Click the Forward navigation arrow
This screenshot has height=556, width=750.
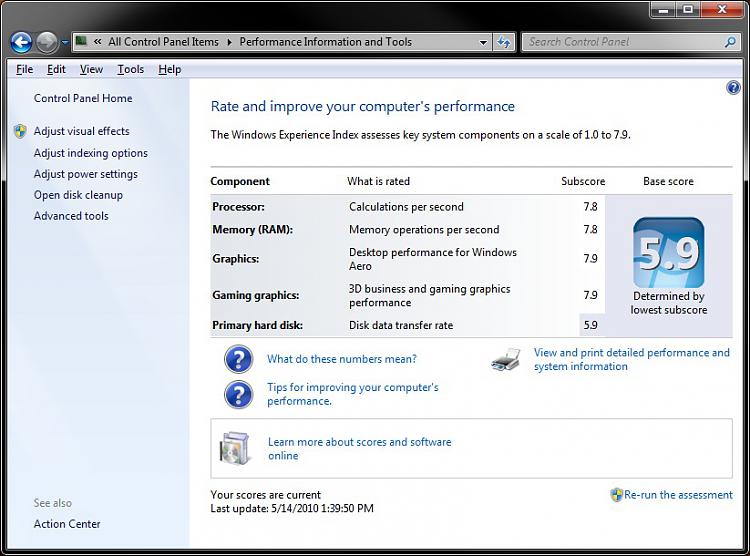pyautogui.click(x=46, y=43)
